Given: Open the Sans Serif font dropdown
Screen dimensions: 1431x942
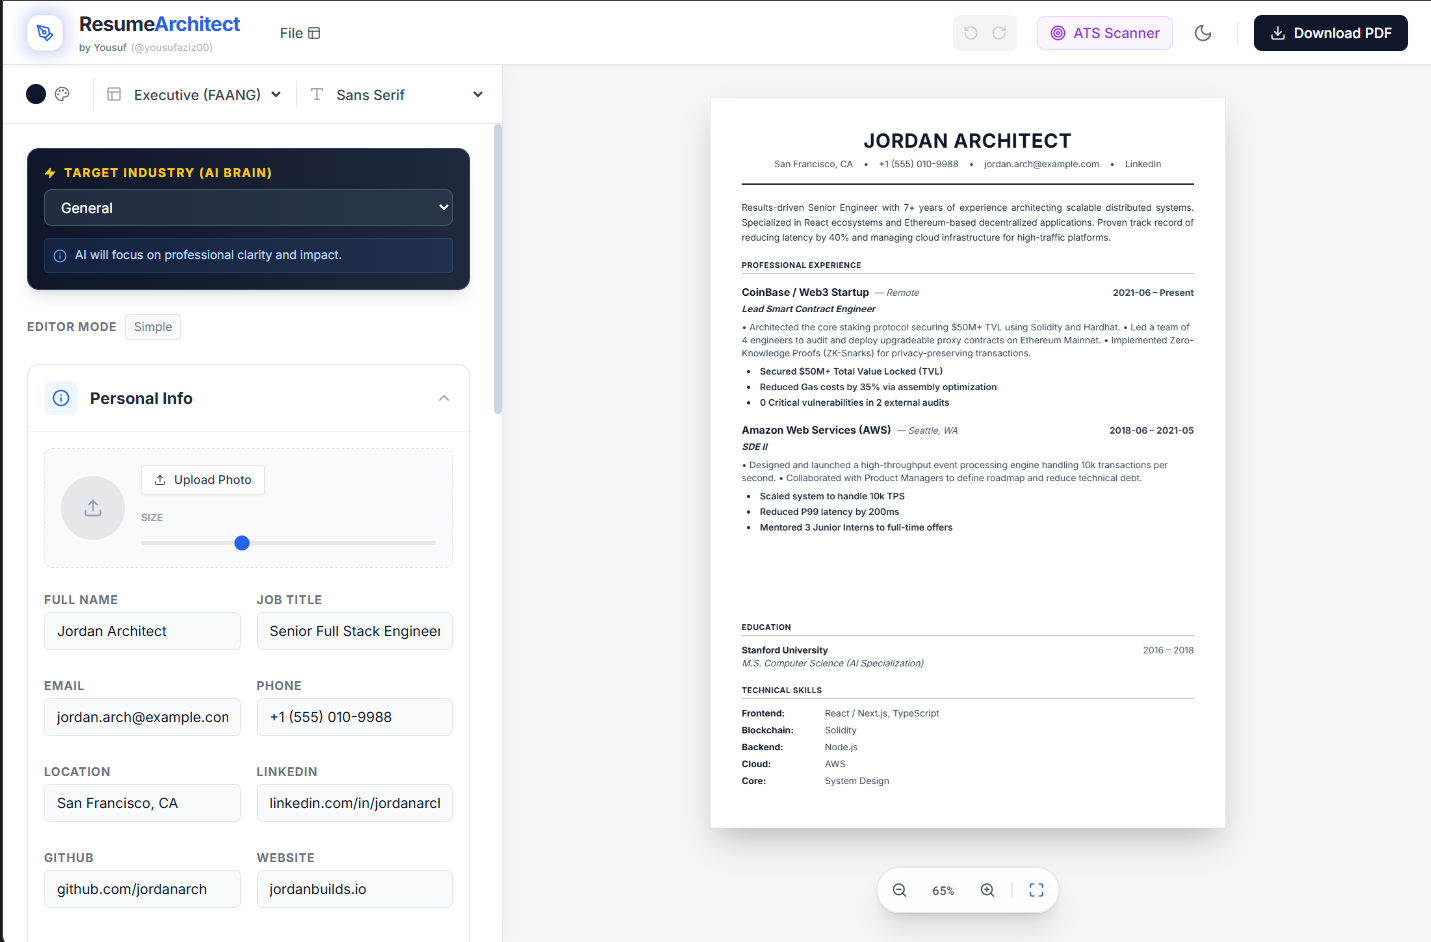Looking at the screenshot, I should coord(397,94).
